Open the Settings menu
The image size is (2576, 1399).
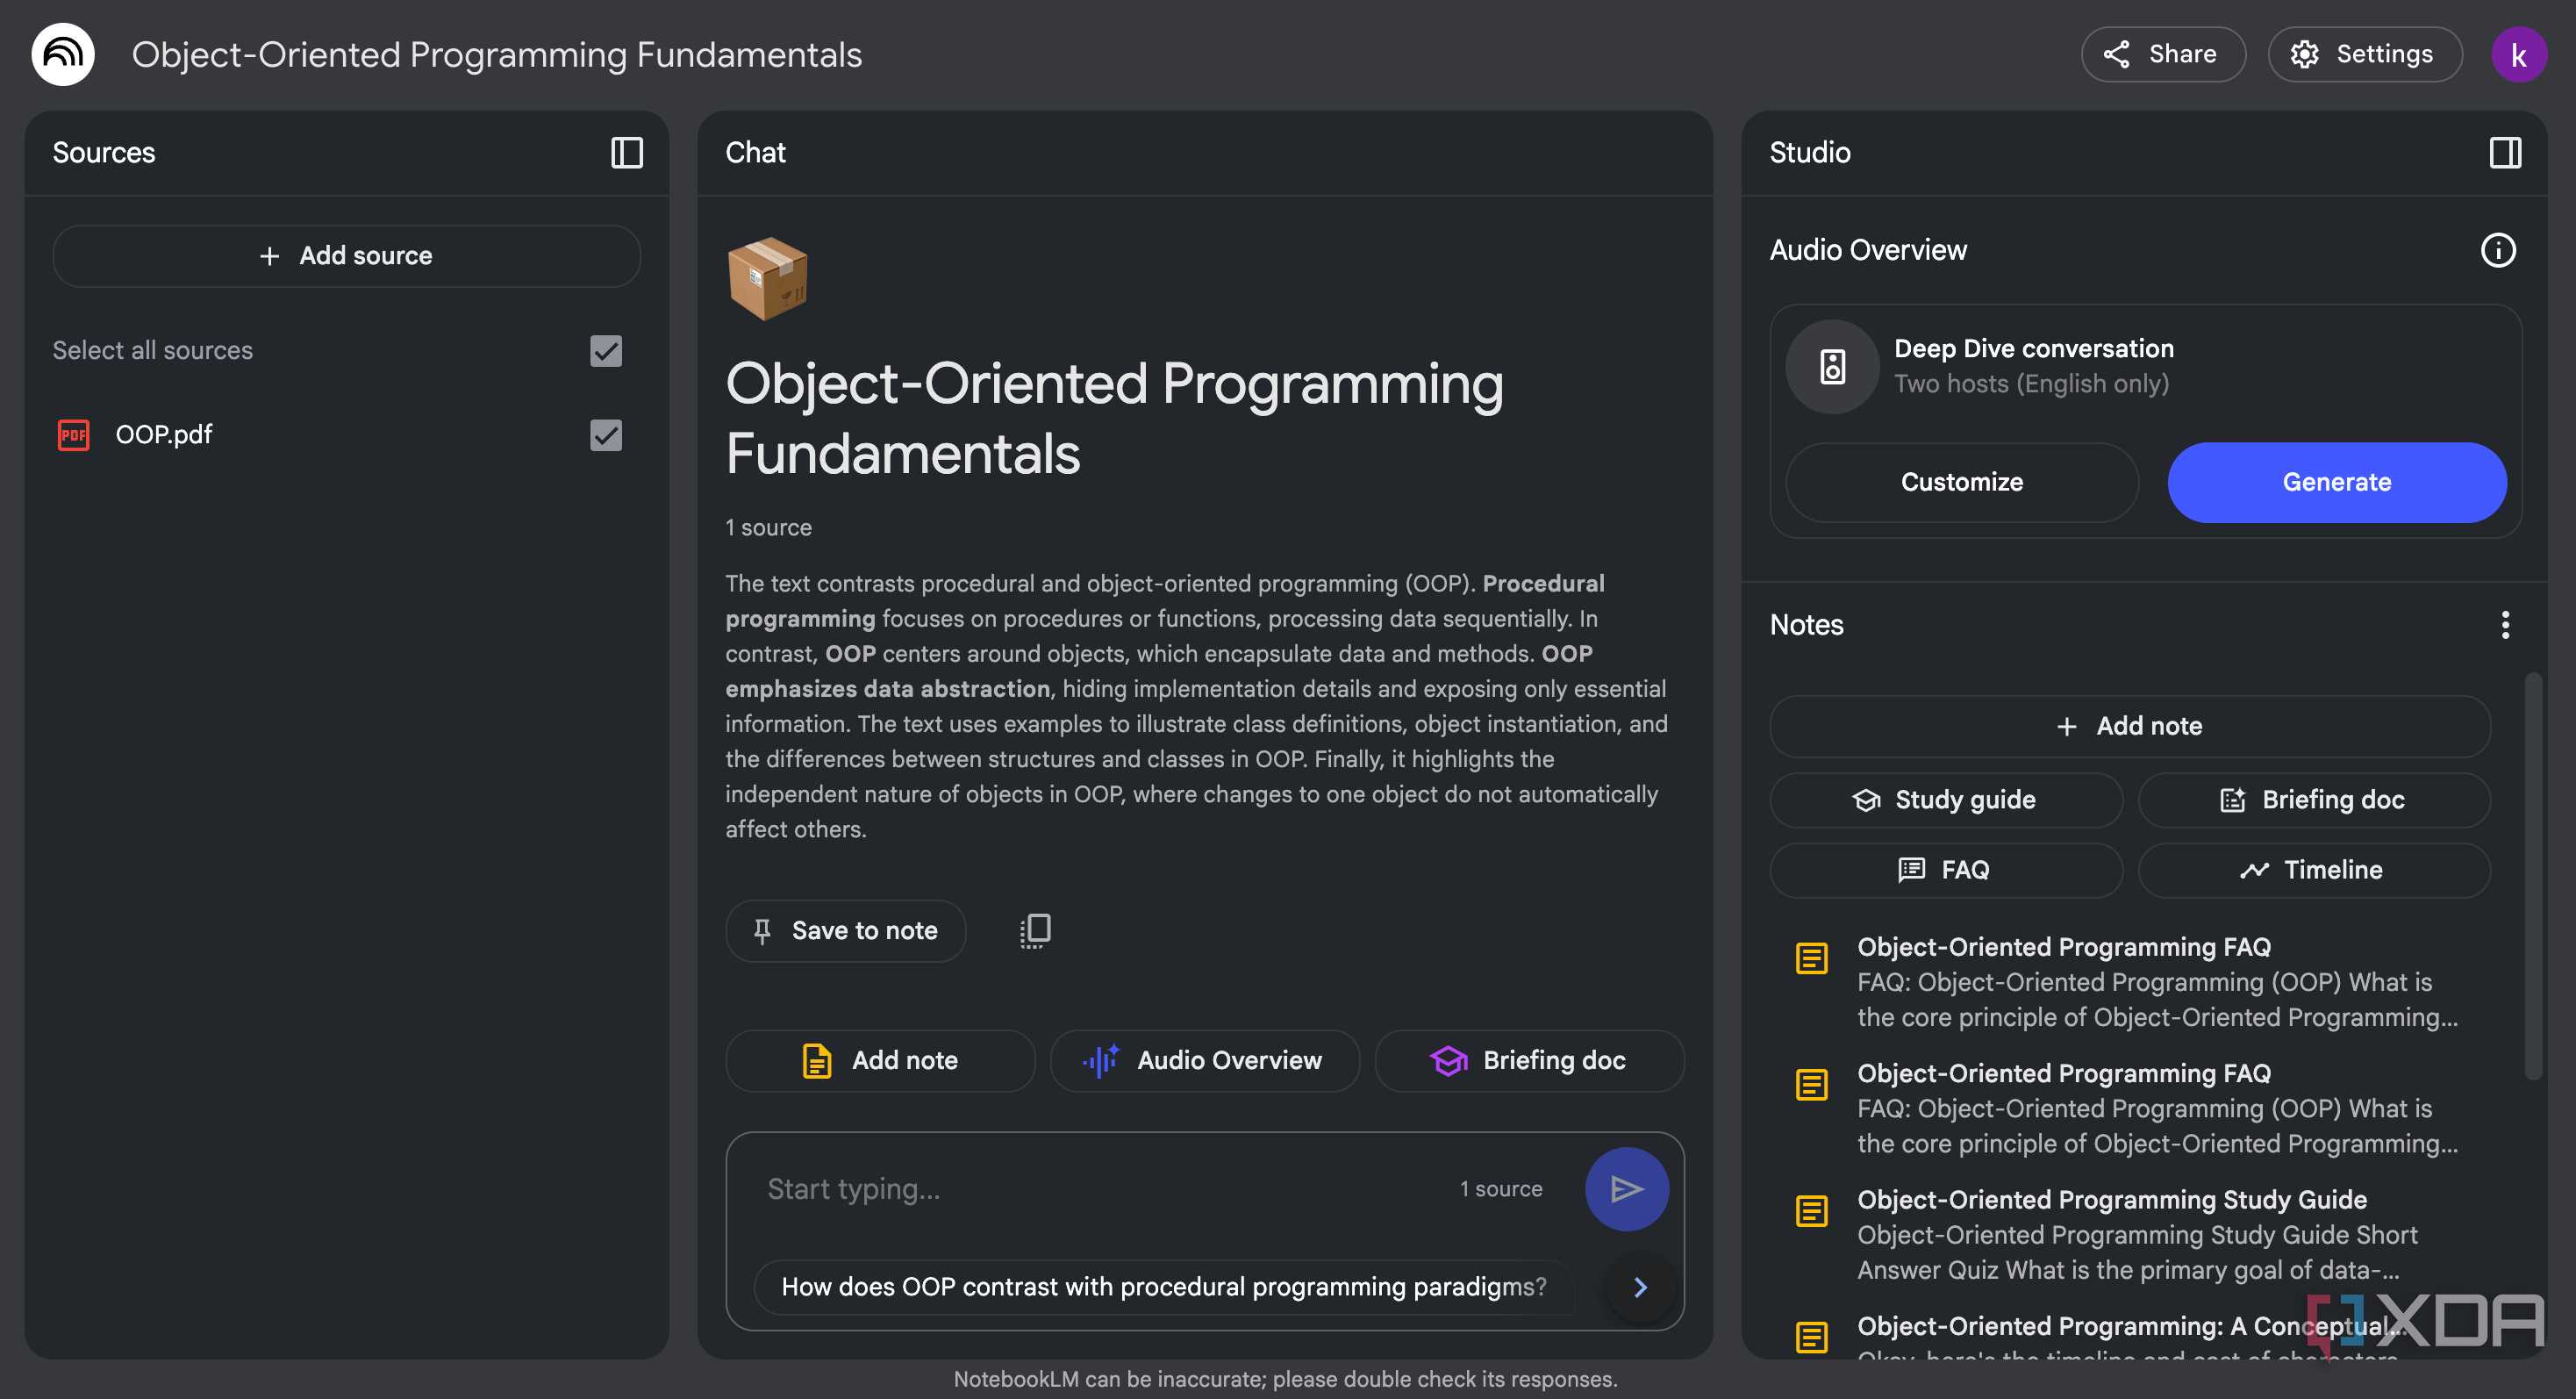2364,54
